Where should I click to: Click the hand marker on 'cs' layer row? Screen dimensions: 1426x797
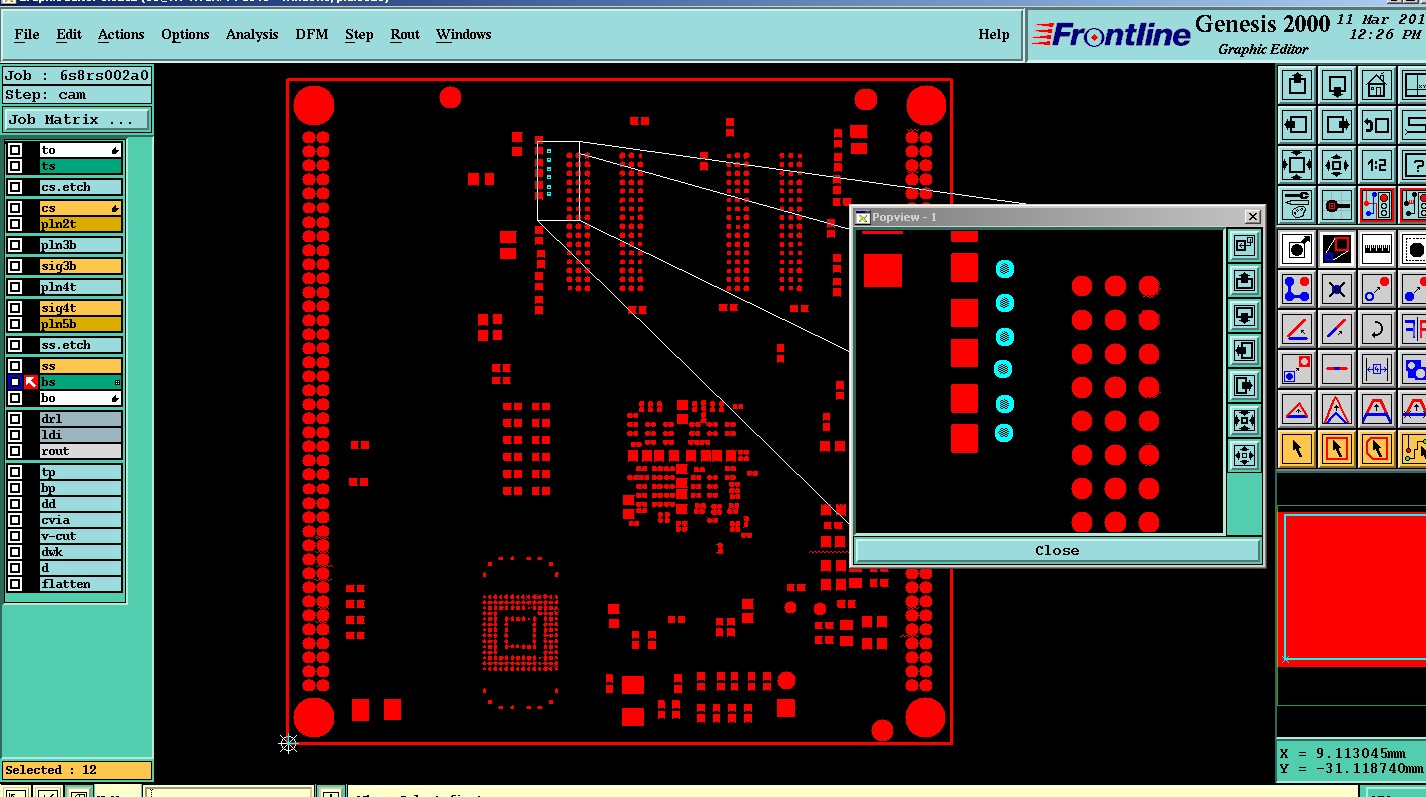point(116,208)
